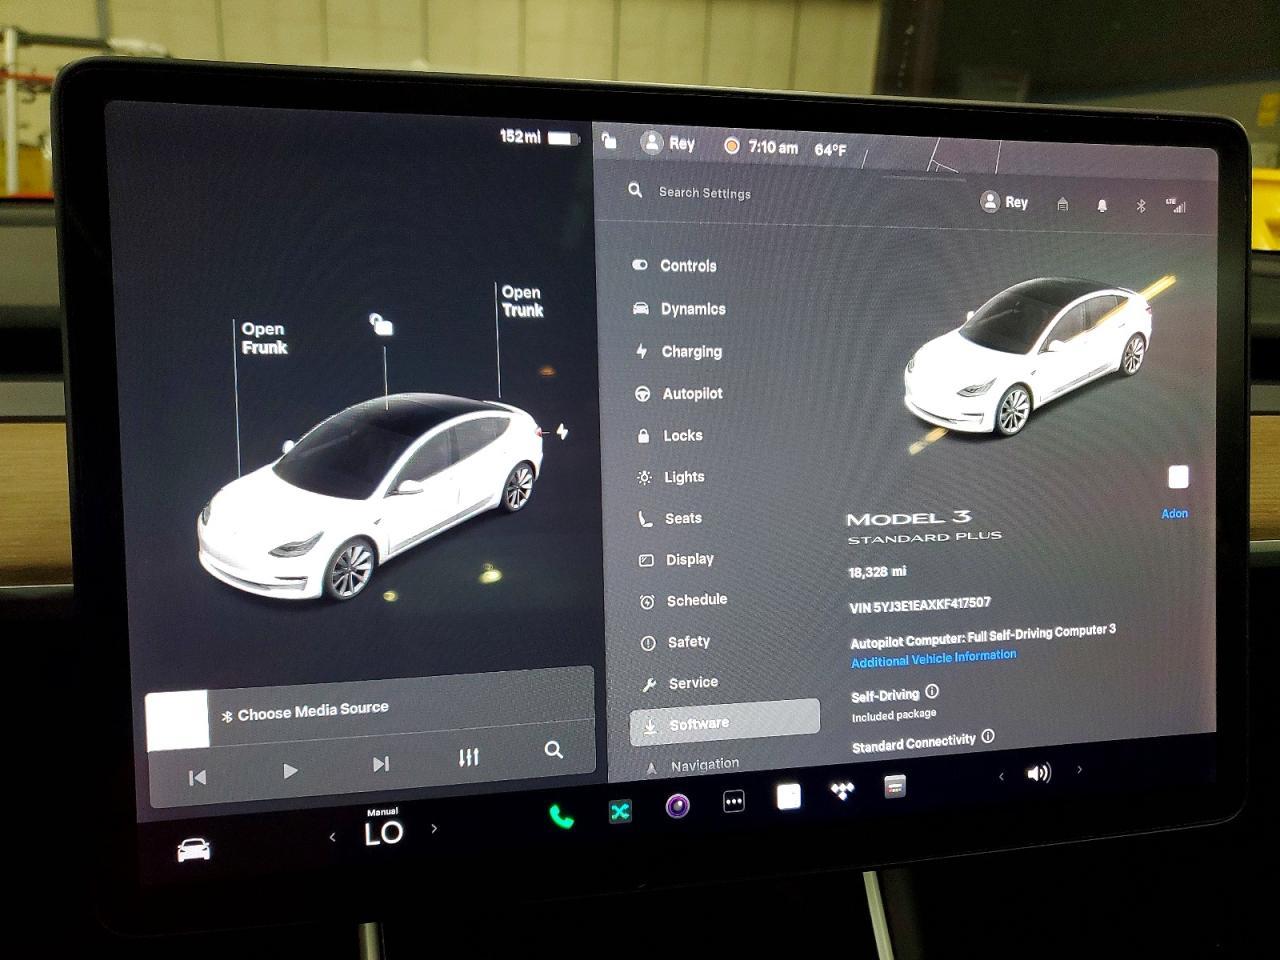Open the all apps three-dots launcher
Image resolution: width=1280 pixels, height=960 pixels.
734,801
